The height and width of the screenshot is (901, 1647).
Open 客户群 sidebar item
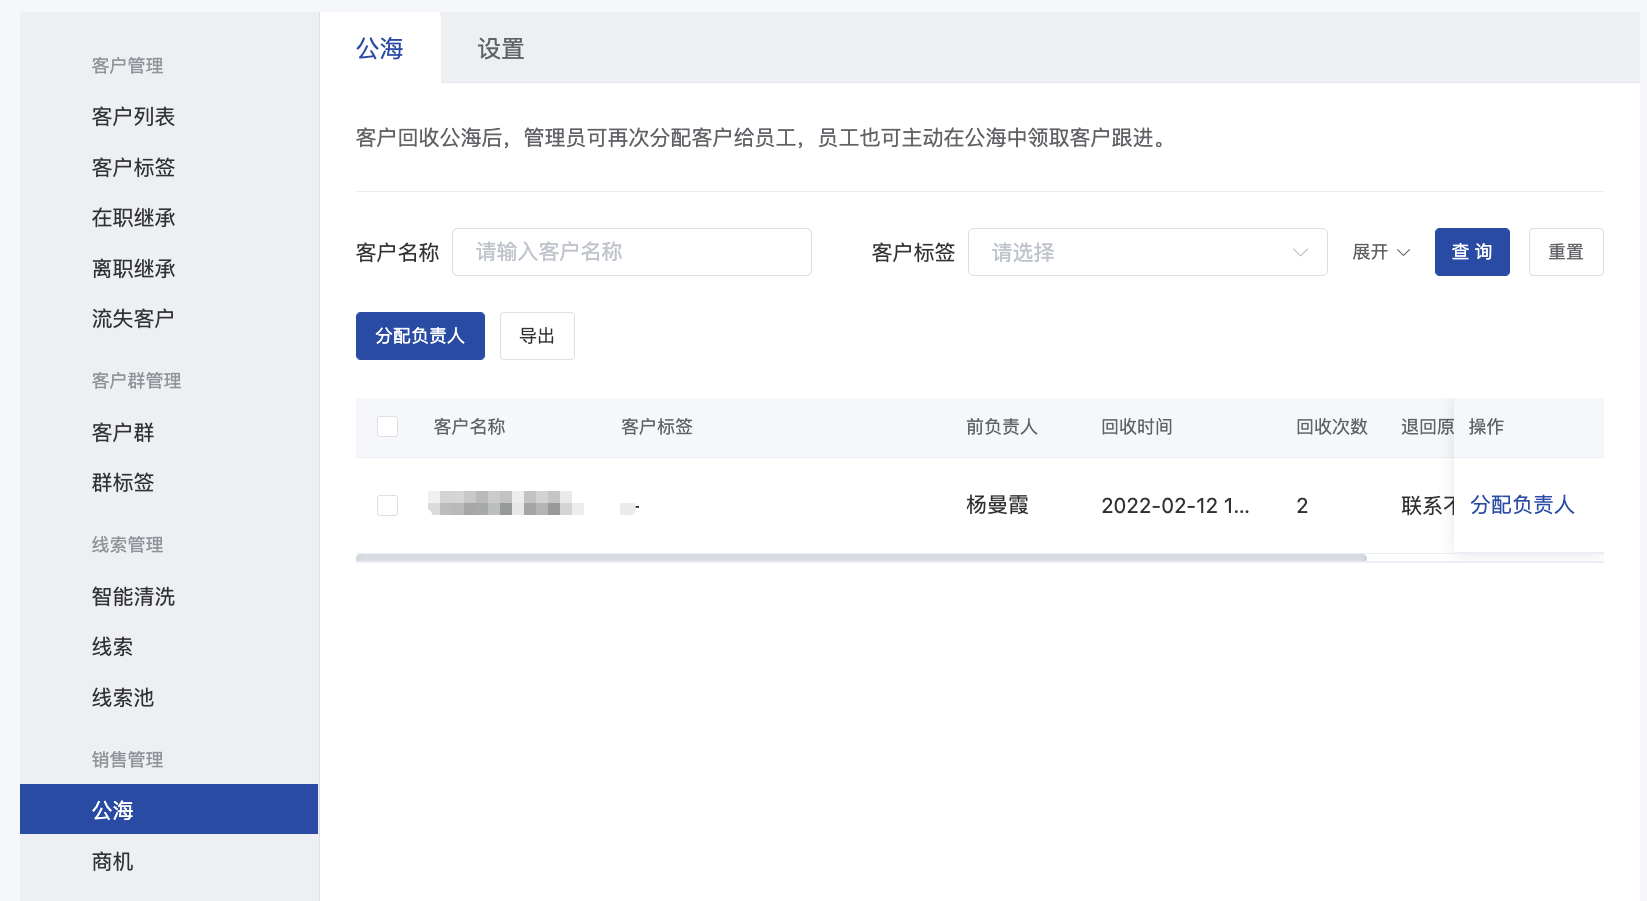123,433
